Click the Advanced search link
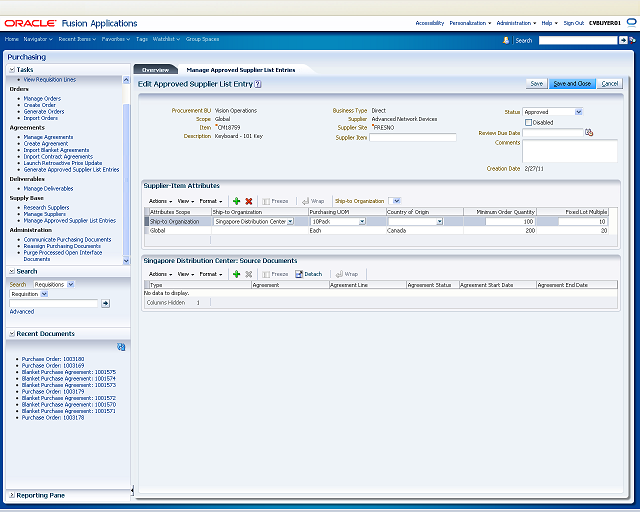640x512 pixels. (22, 312)
